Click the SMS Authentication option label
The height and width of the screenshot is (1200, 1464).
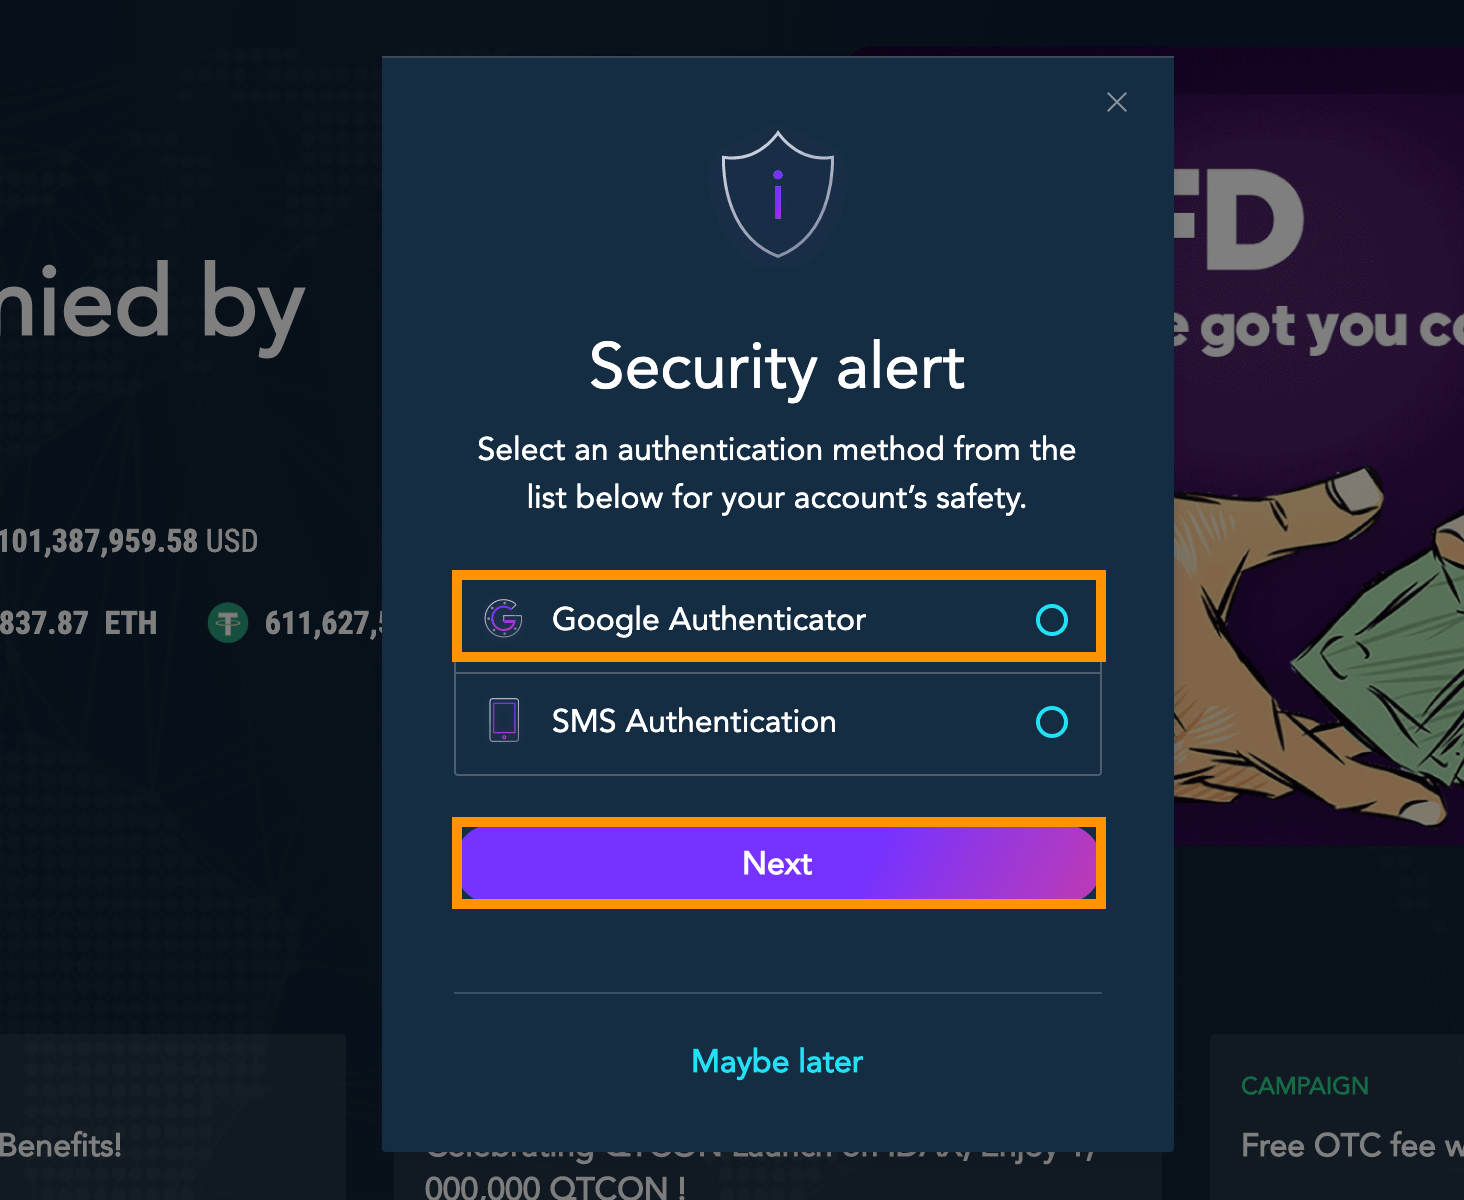[693, 722]
